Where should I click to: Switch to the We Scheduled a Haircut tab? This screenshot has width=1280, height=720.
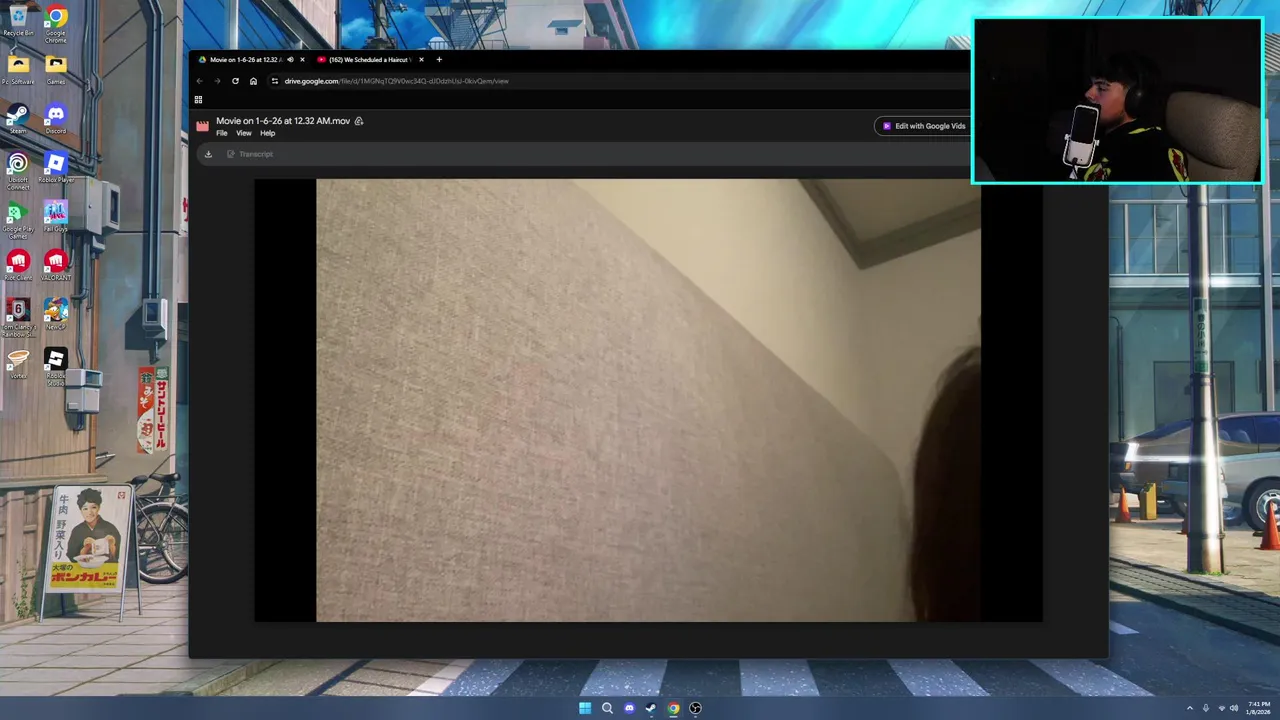pyautogui.click(x=370, y=59)
